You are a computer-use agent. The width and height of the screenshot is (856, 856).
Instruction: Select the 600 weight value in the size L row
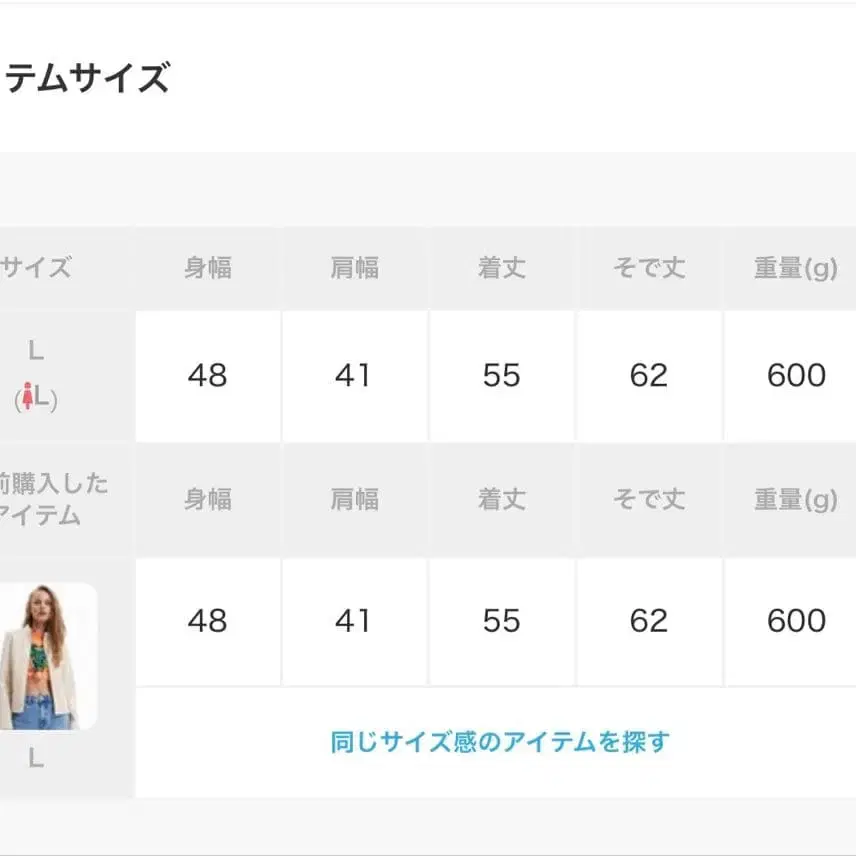pos(796,375)
